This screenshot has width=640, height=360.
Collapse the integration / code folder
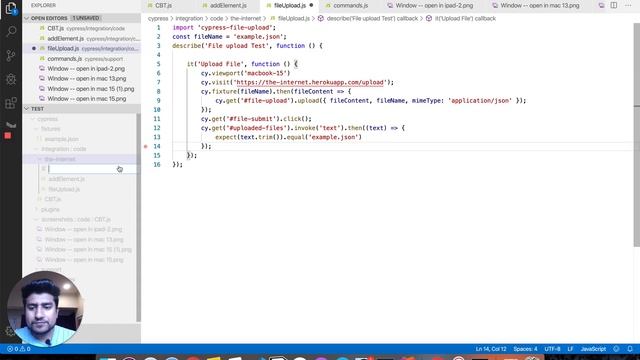point(36,149)
